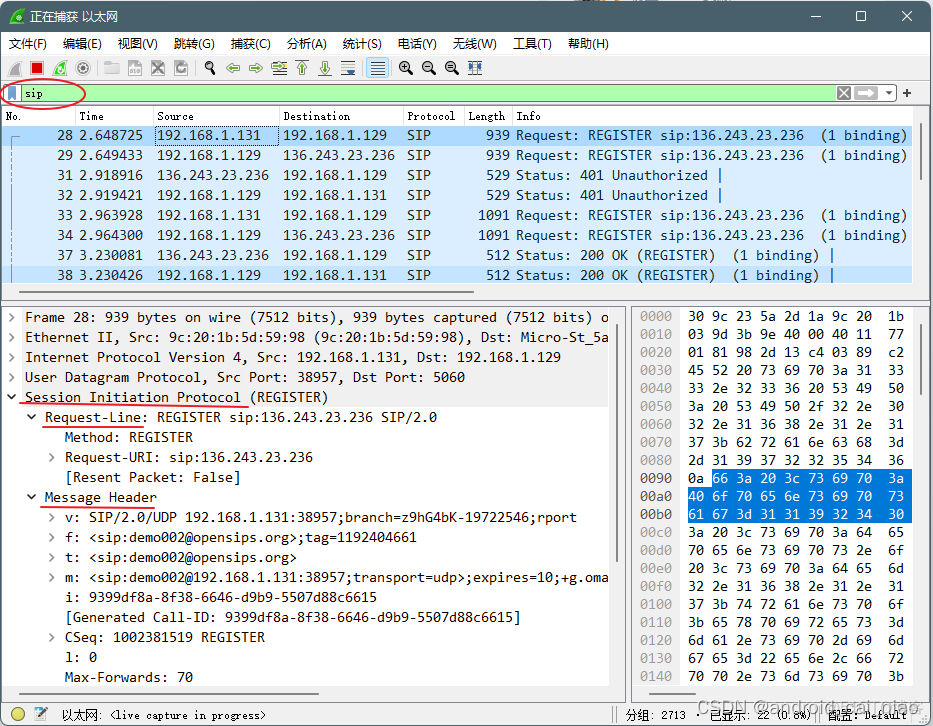This screenshot has height=726, width=933.
Task: Collapse Session Initiation Protocol node
Action: (11, 398)
